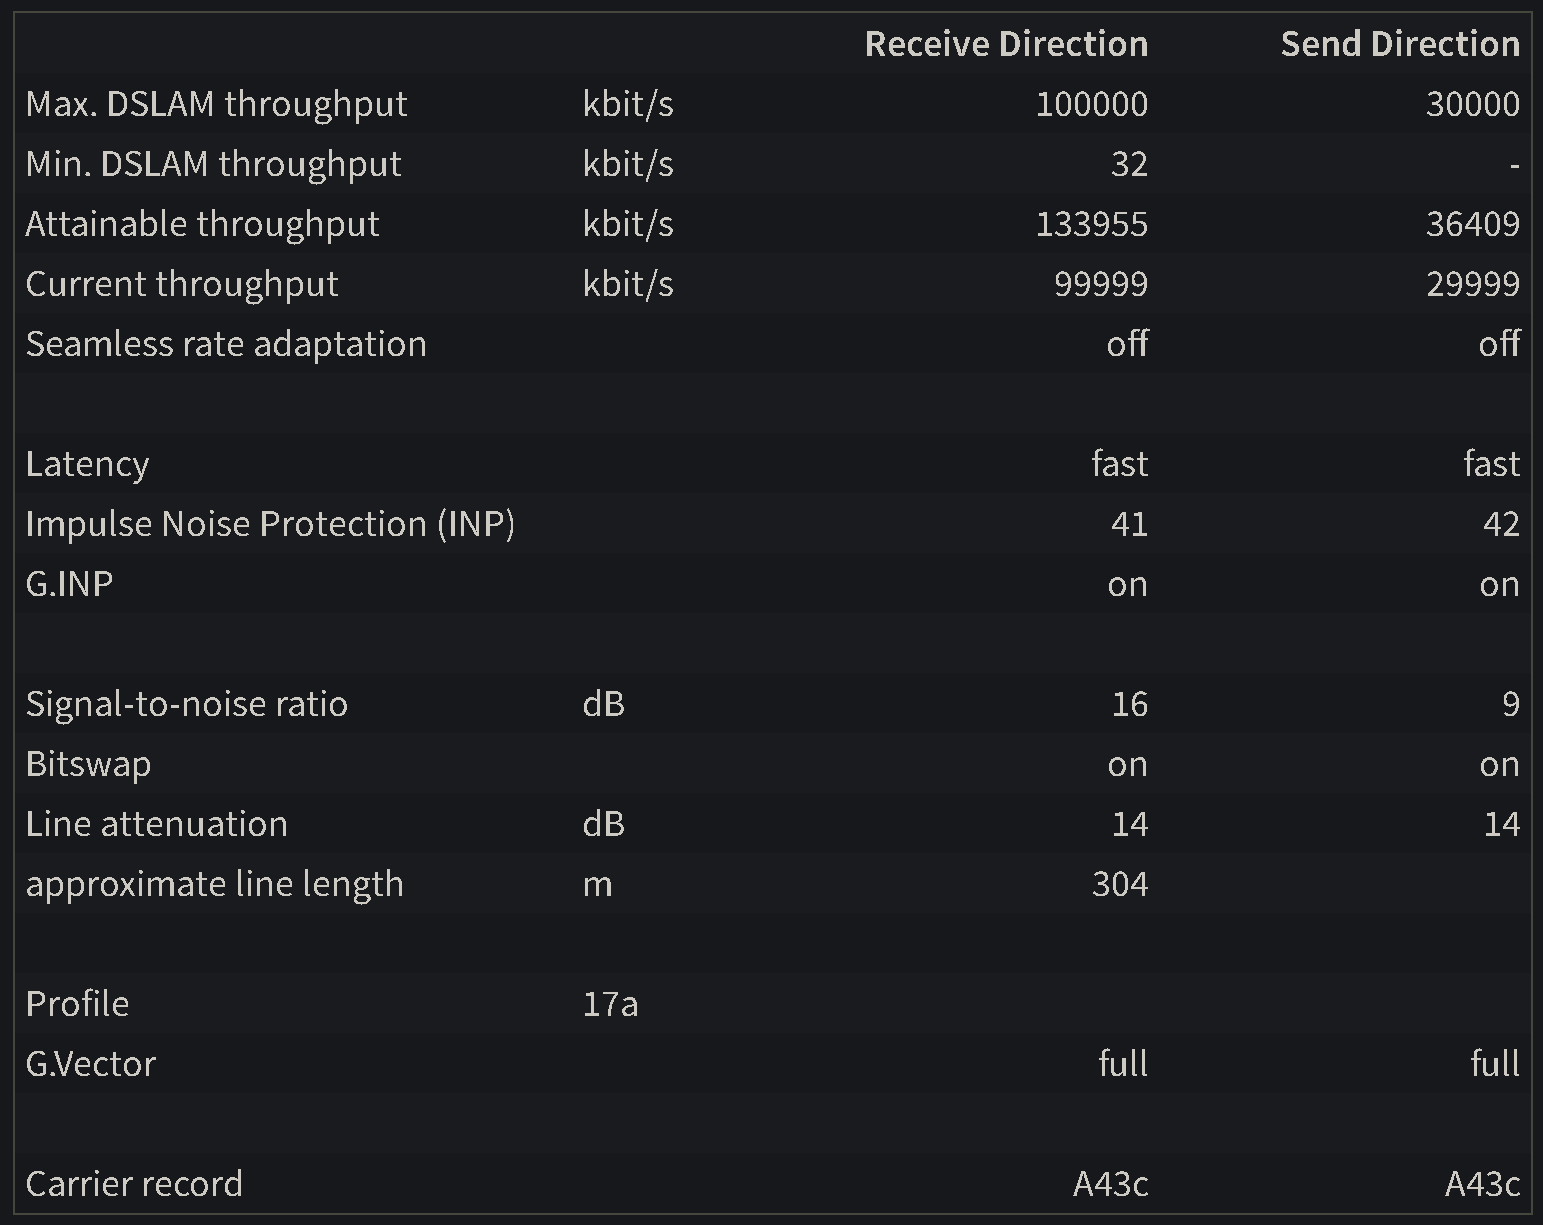This screenshot has width=1543, height=1225.
Task: Click the Seamless rate adaptation label
Action: point(226,344)
